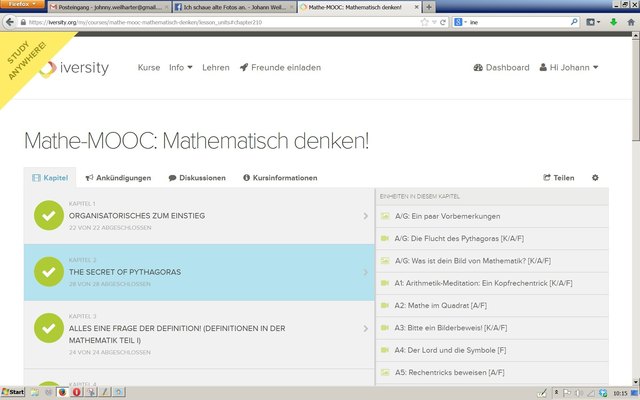This screenshot has height=400, width=640.
Task: Click the iversity logo
Action: [75, 68]
